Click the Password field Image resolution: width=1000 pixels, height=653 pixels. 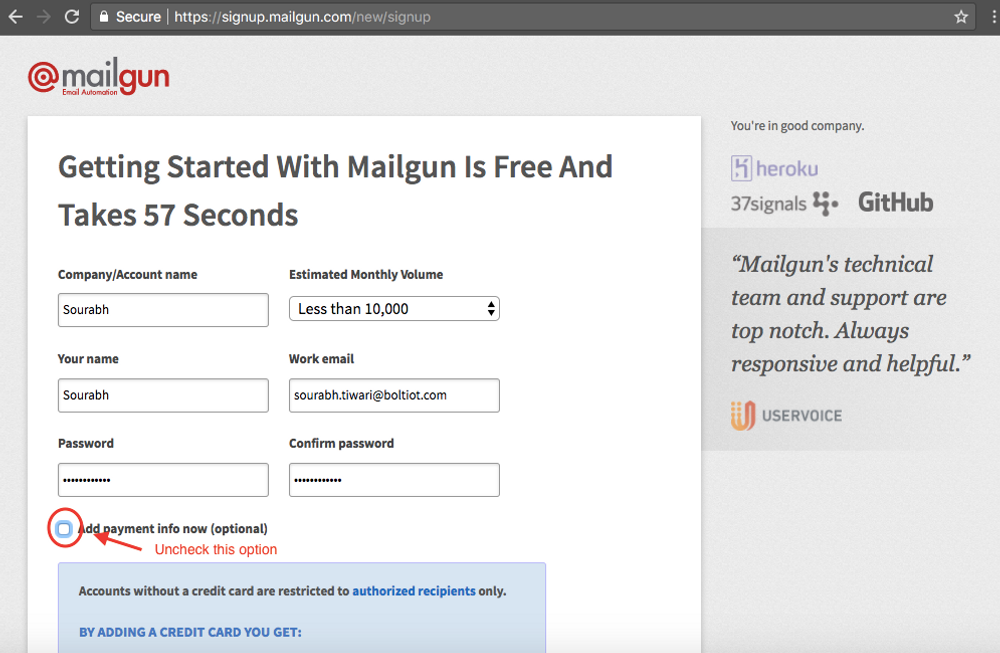pyautogui.click(x=163, y=480)
